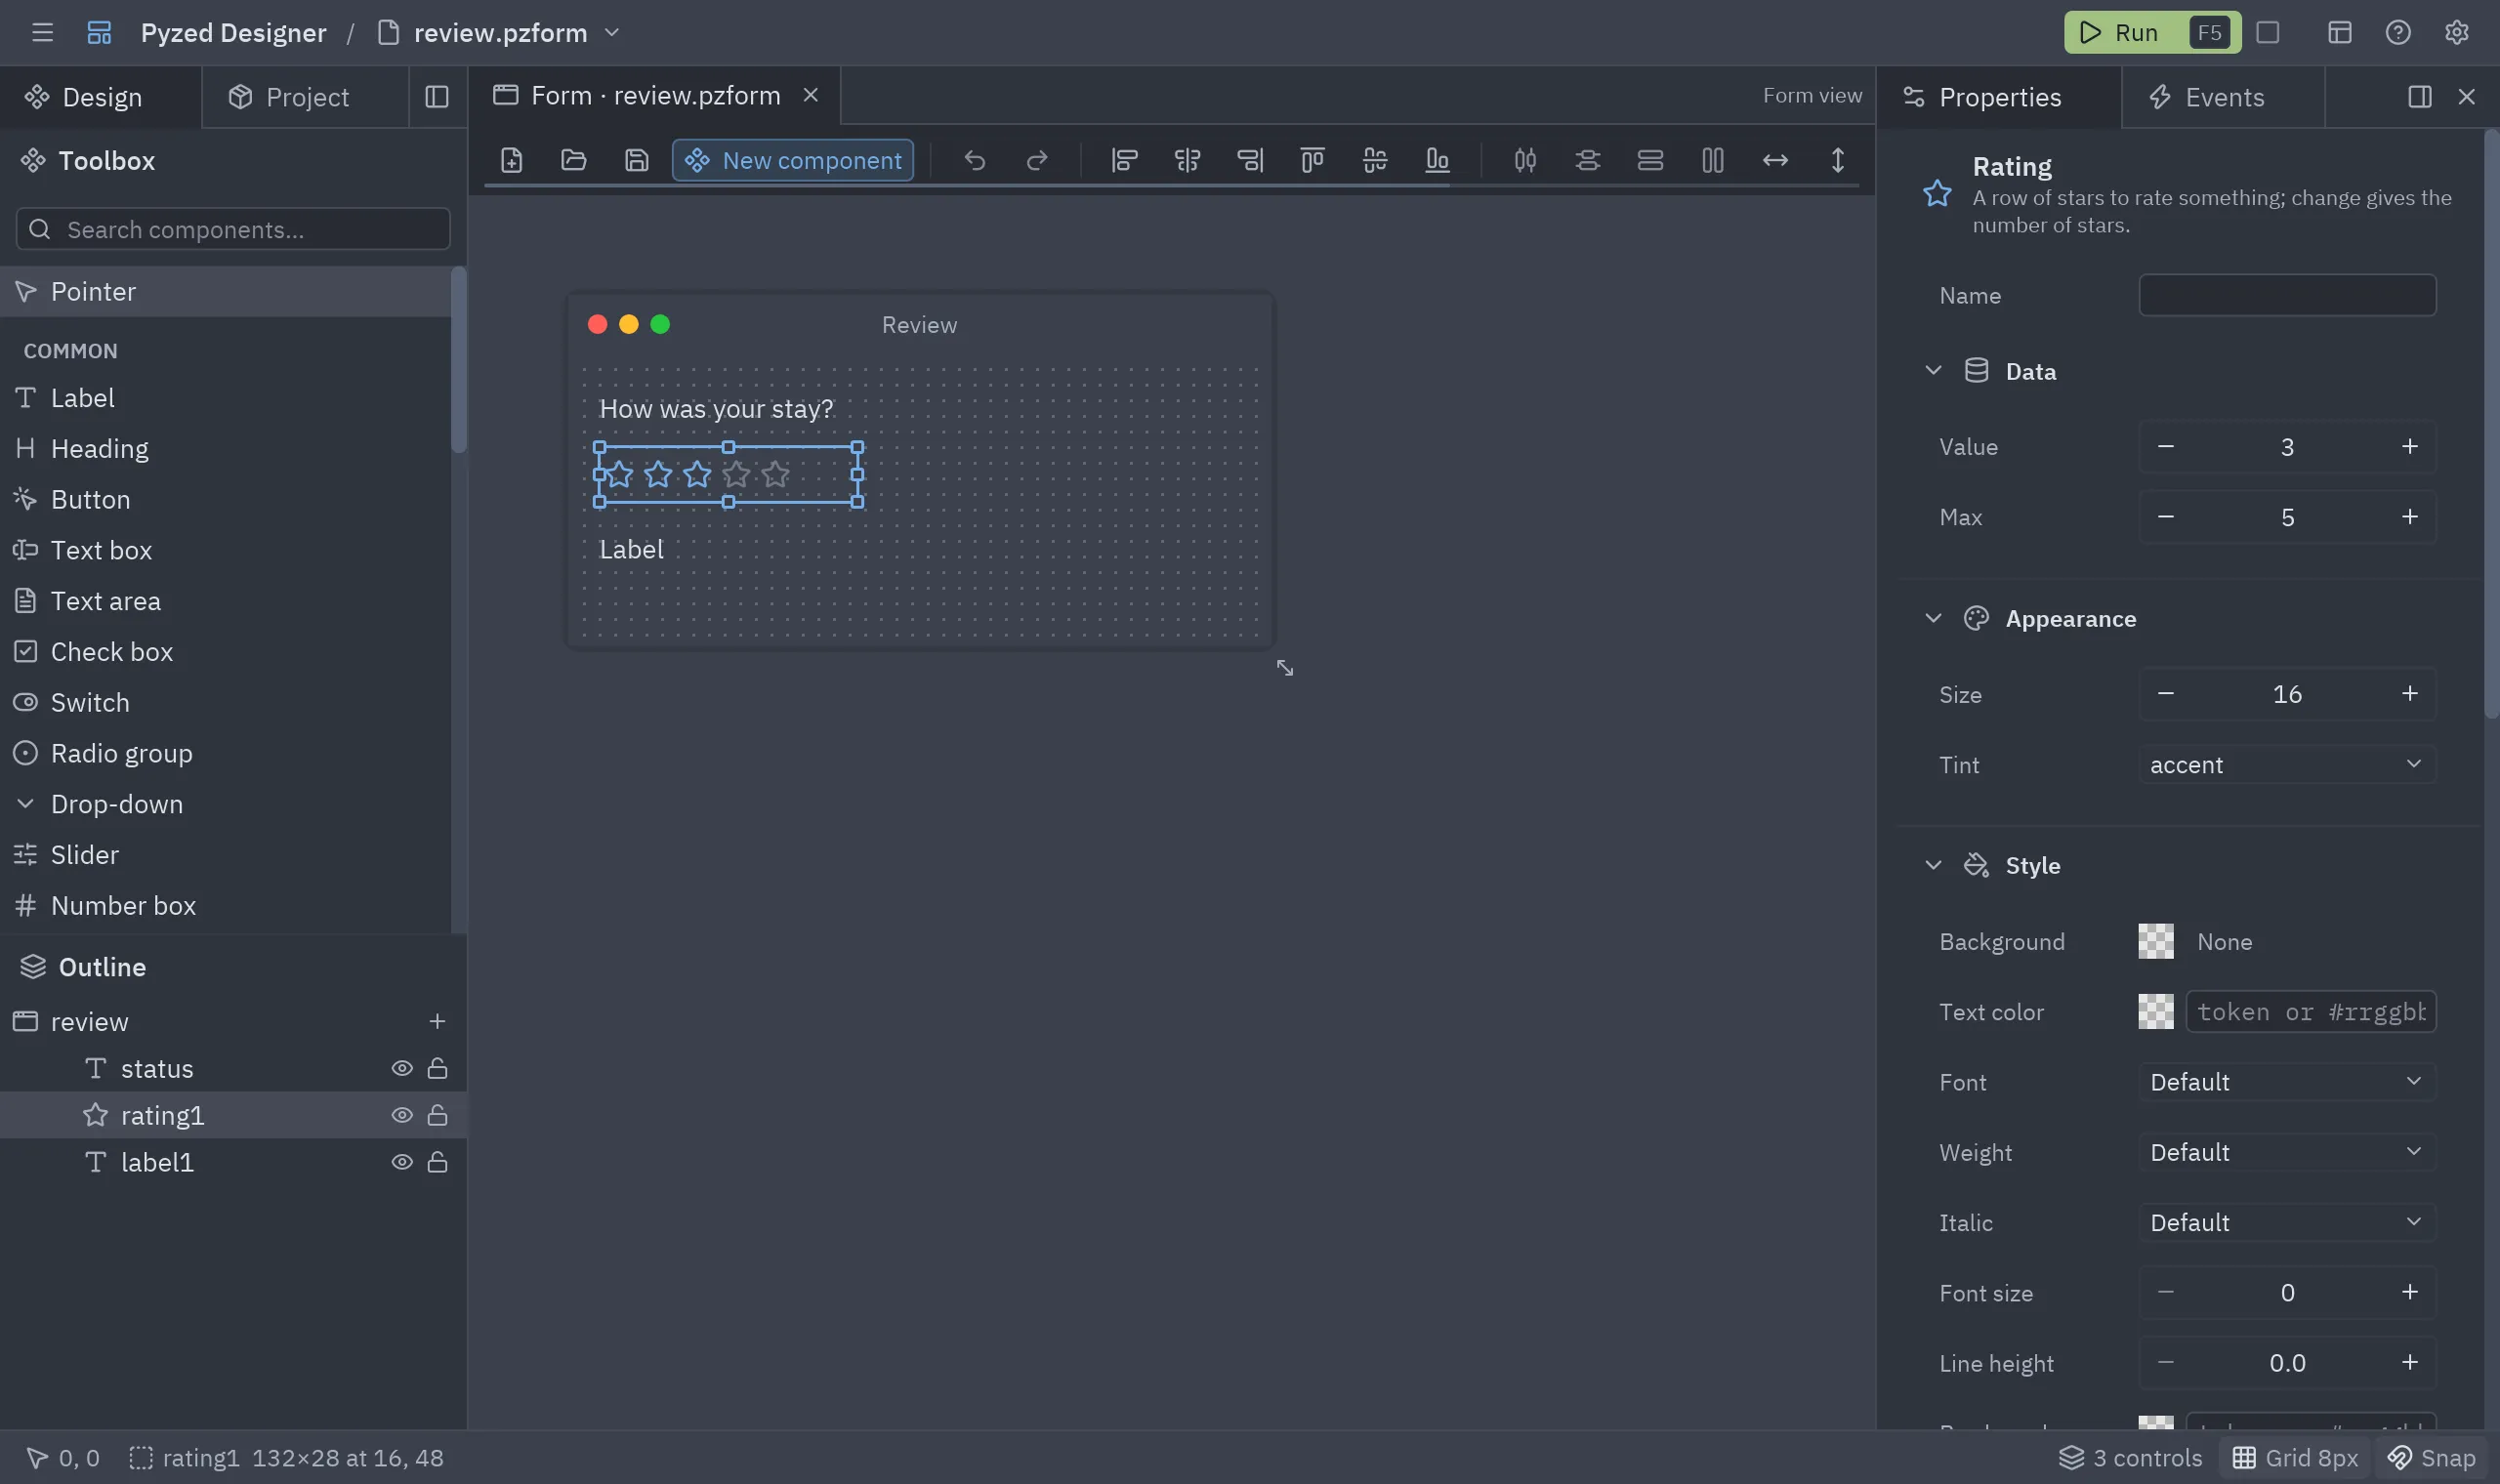Click the Name input field
This screenshot has height=1484, width=2500.
click(x=2287, y=295)
